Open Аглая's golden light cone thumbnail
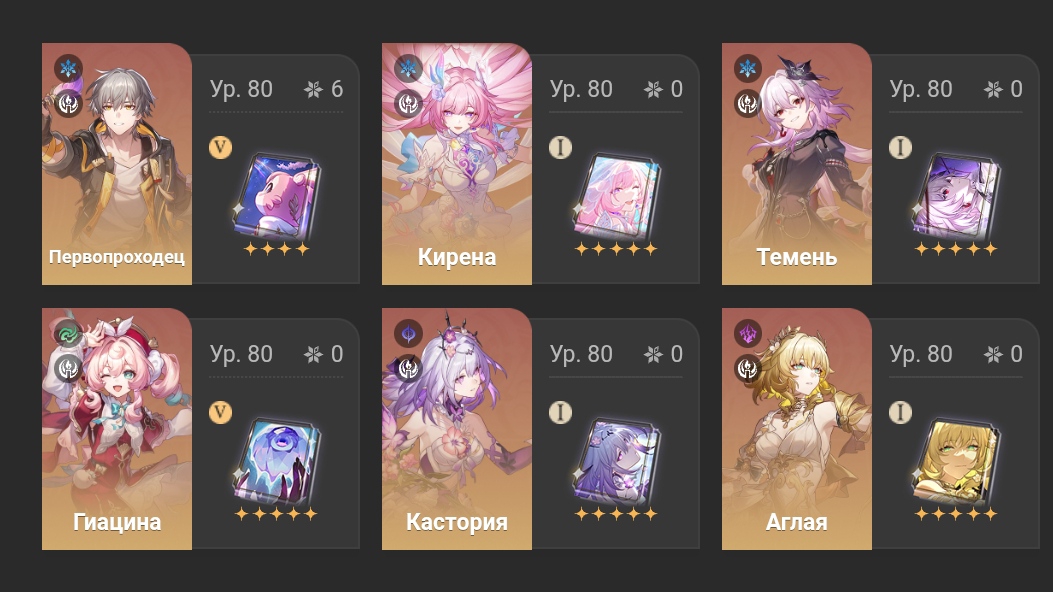The height and width of the screenshot is (592, 1053). [956, 461]
